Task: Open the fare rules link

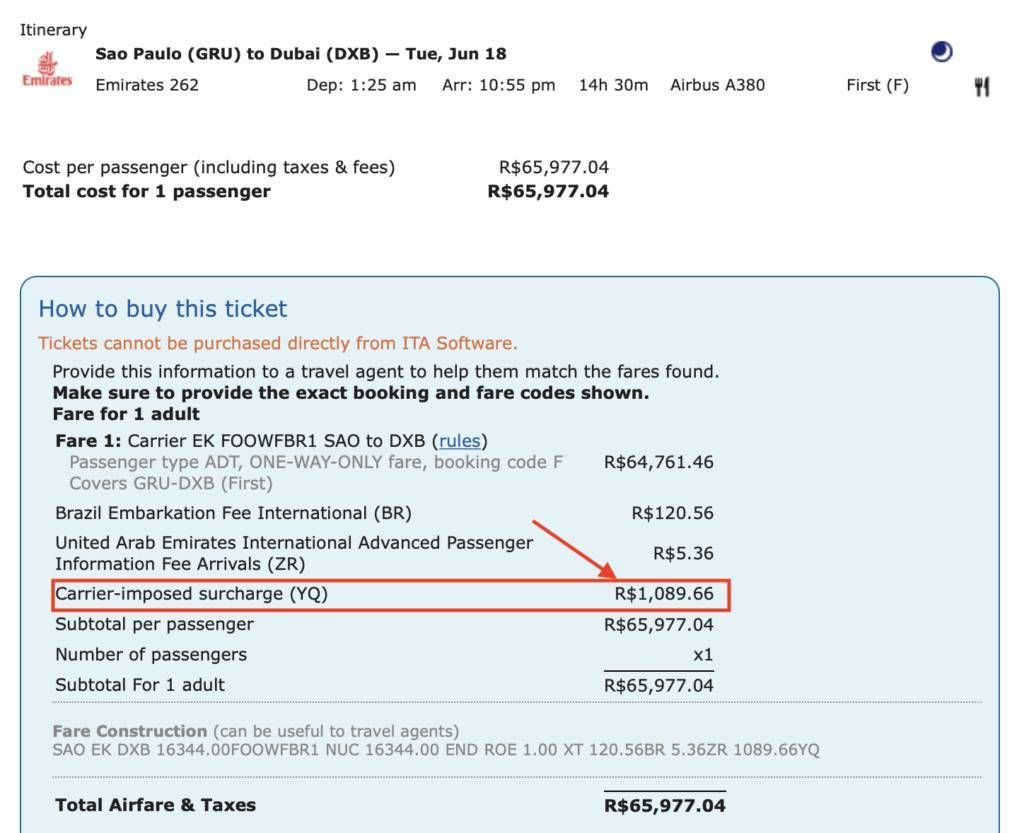Action: pos(460,441)
